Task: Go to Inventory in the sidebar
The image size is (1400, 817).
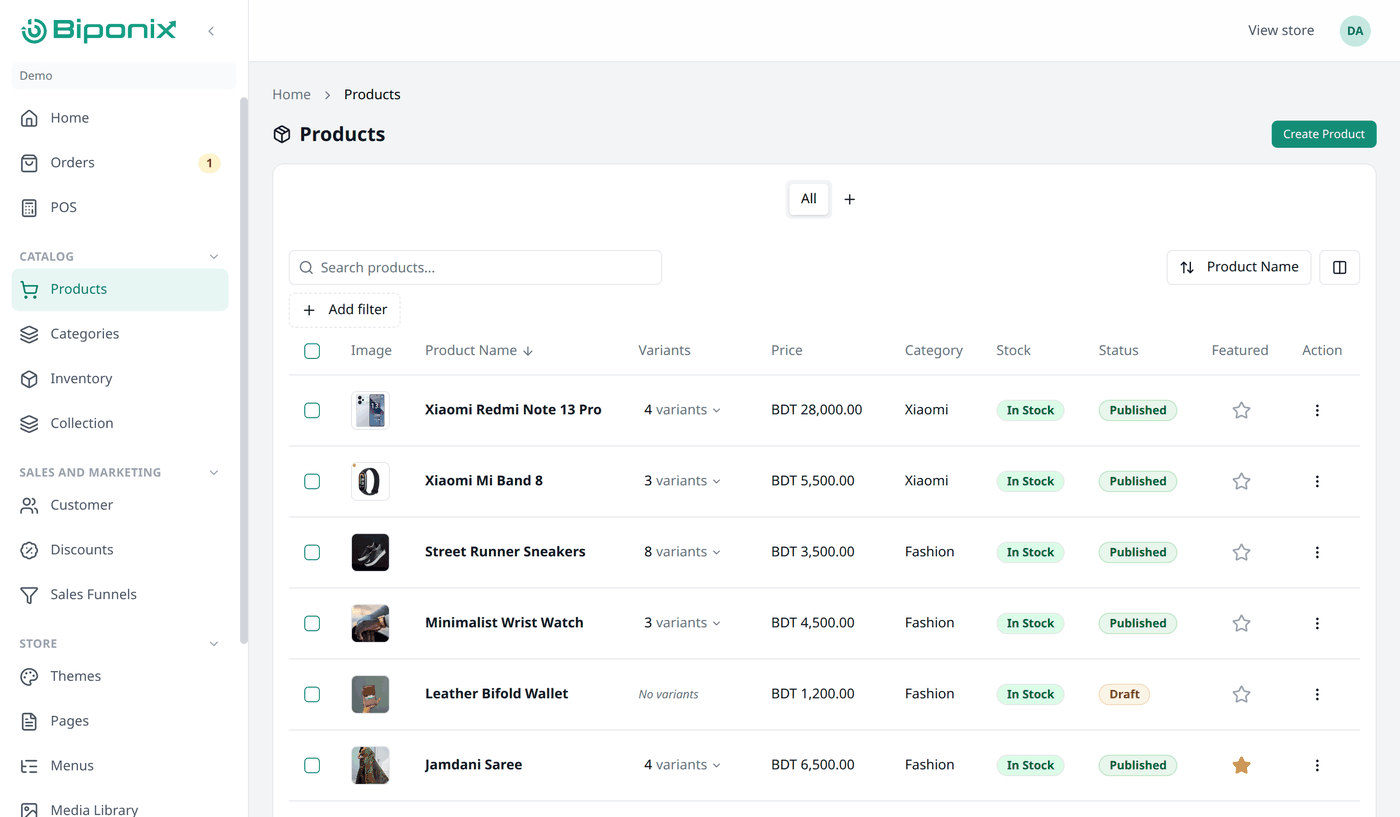Action: [120, 379]
